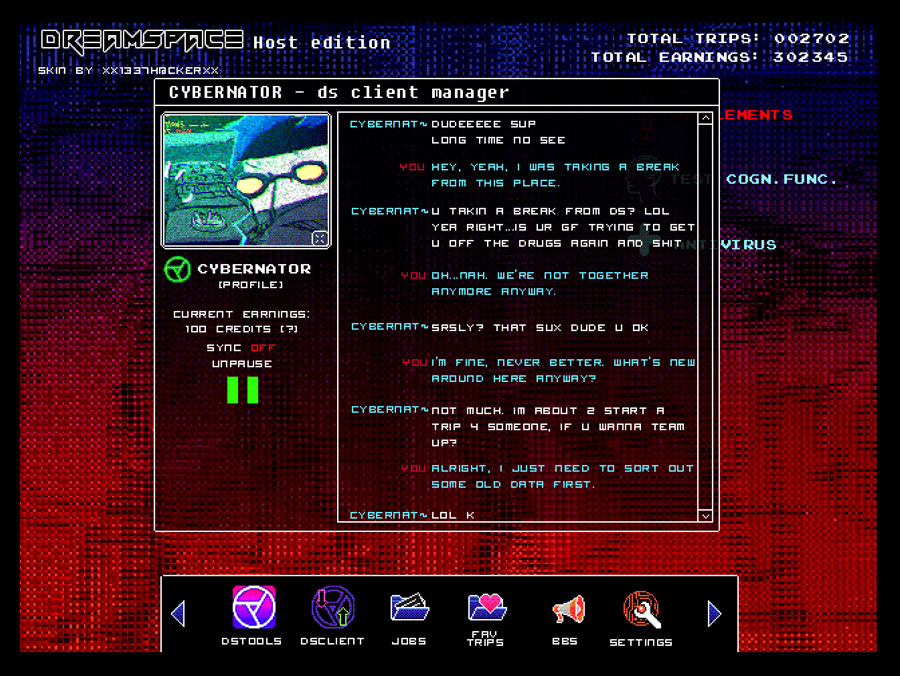Viewport: 900px width, 676px height.
Task: Open SETTINGS wrench icon in dock
Action: click(x=641, y=610)
